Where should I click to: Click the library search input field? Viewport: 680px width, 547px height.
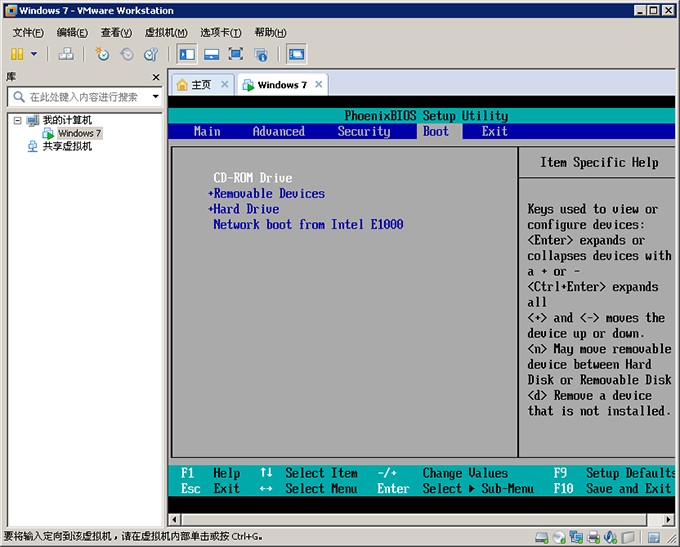(x=84, y=97)
